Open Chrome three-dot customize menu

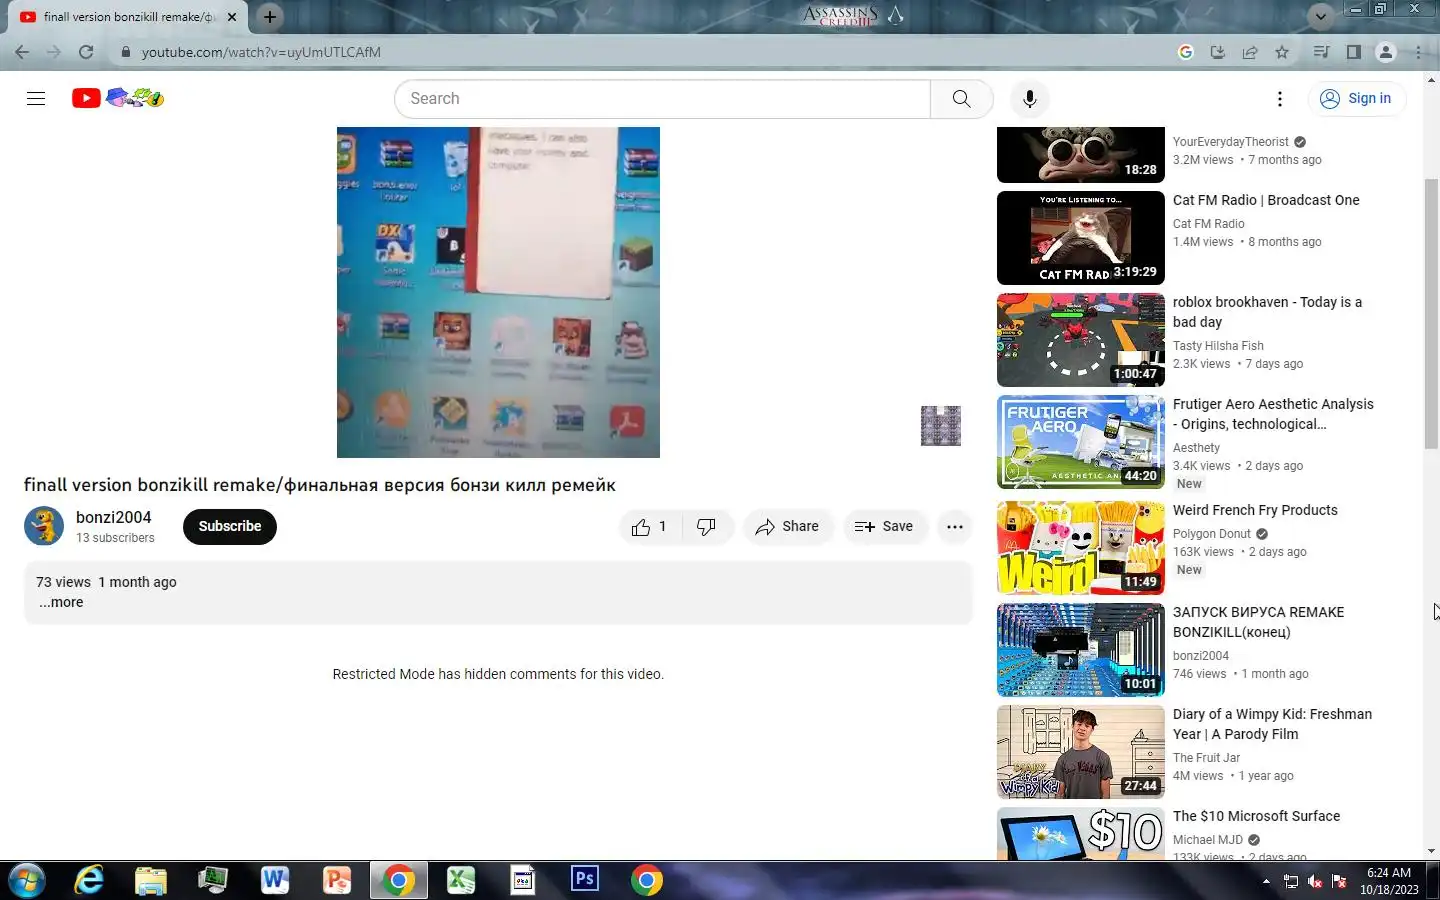click(1418, 52)
